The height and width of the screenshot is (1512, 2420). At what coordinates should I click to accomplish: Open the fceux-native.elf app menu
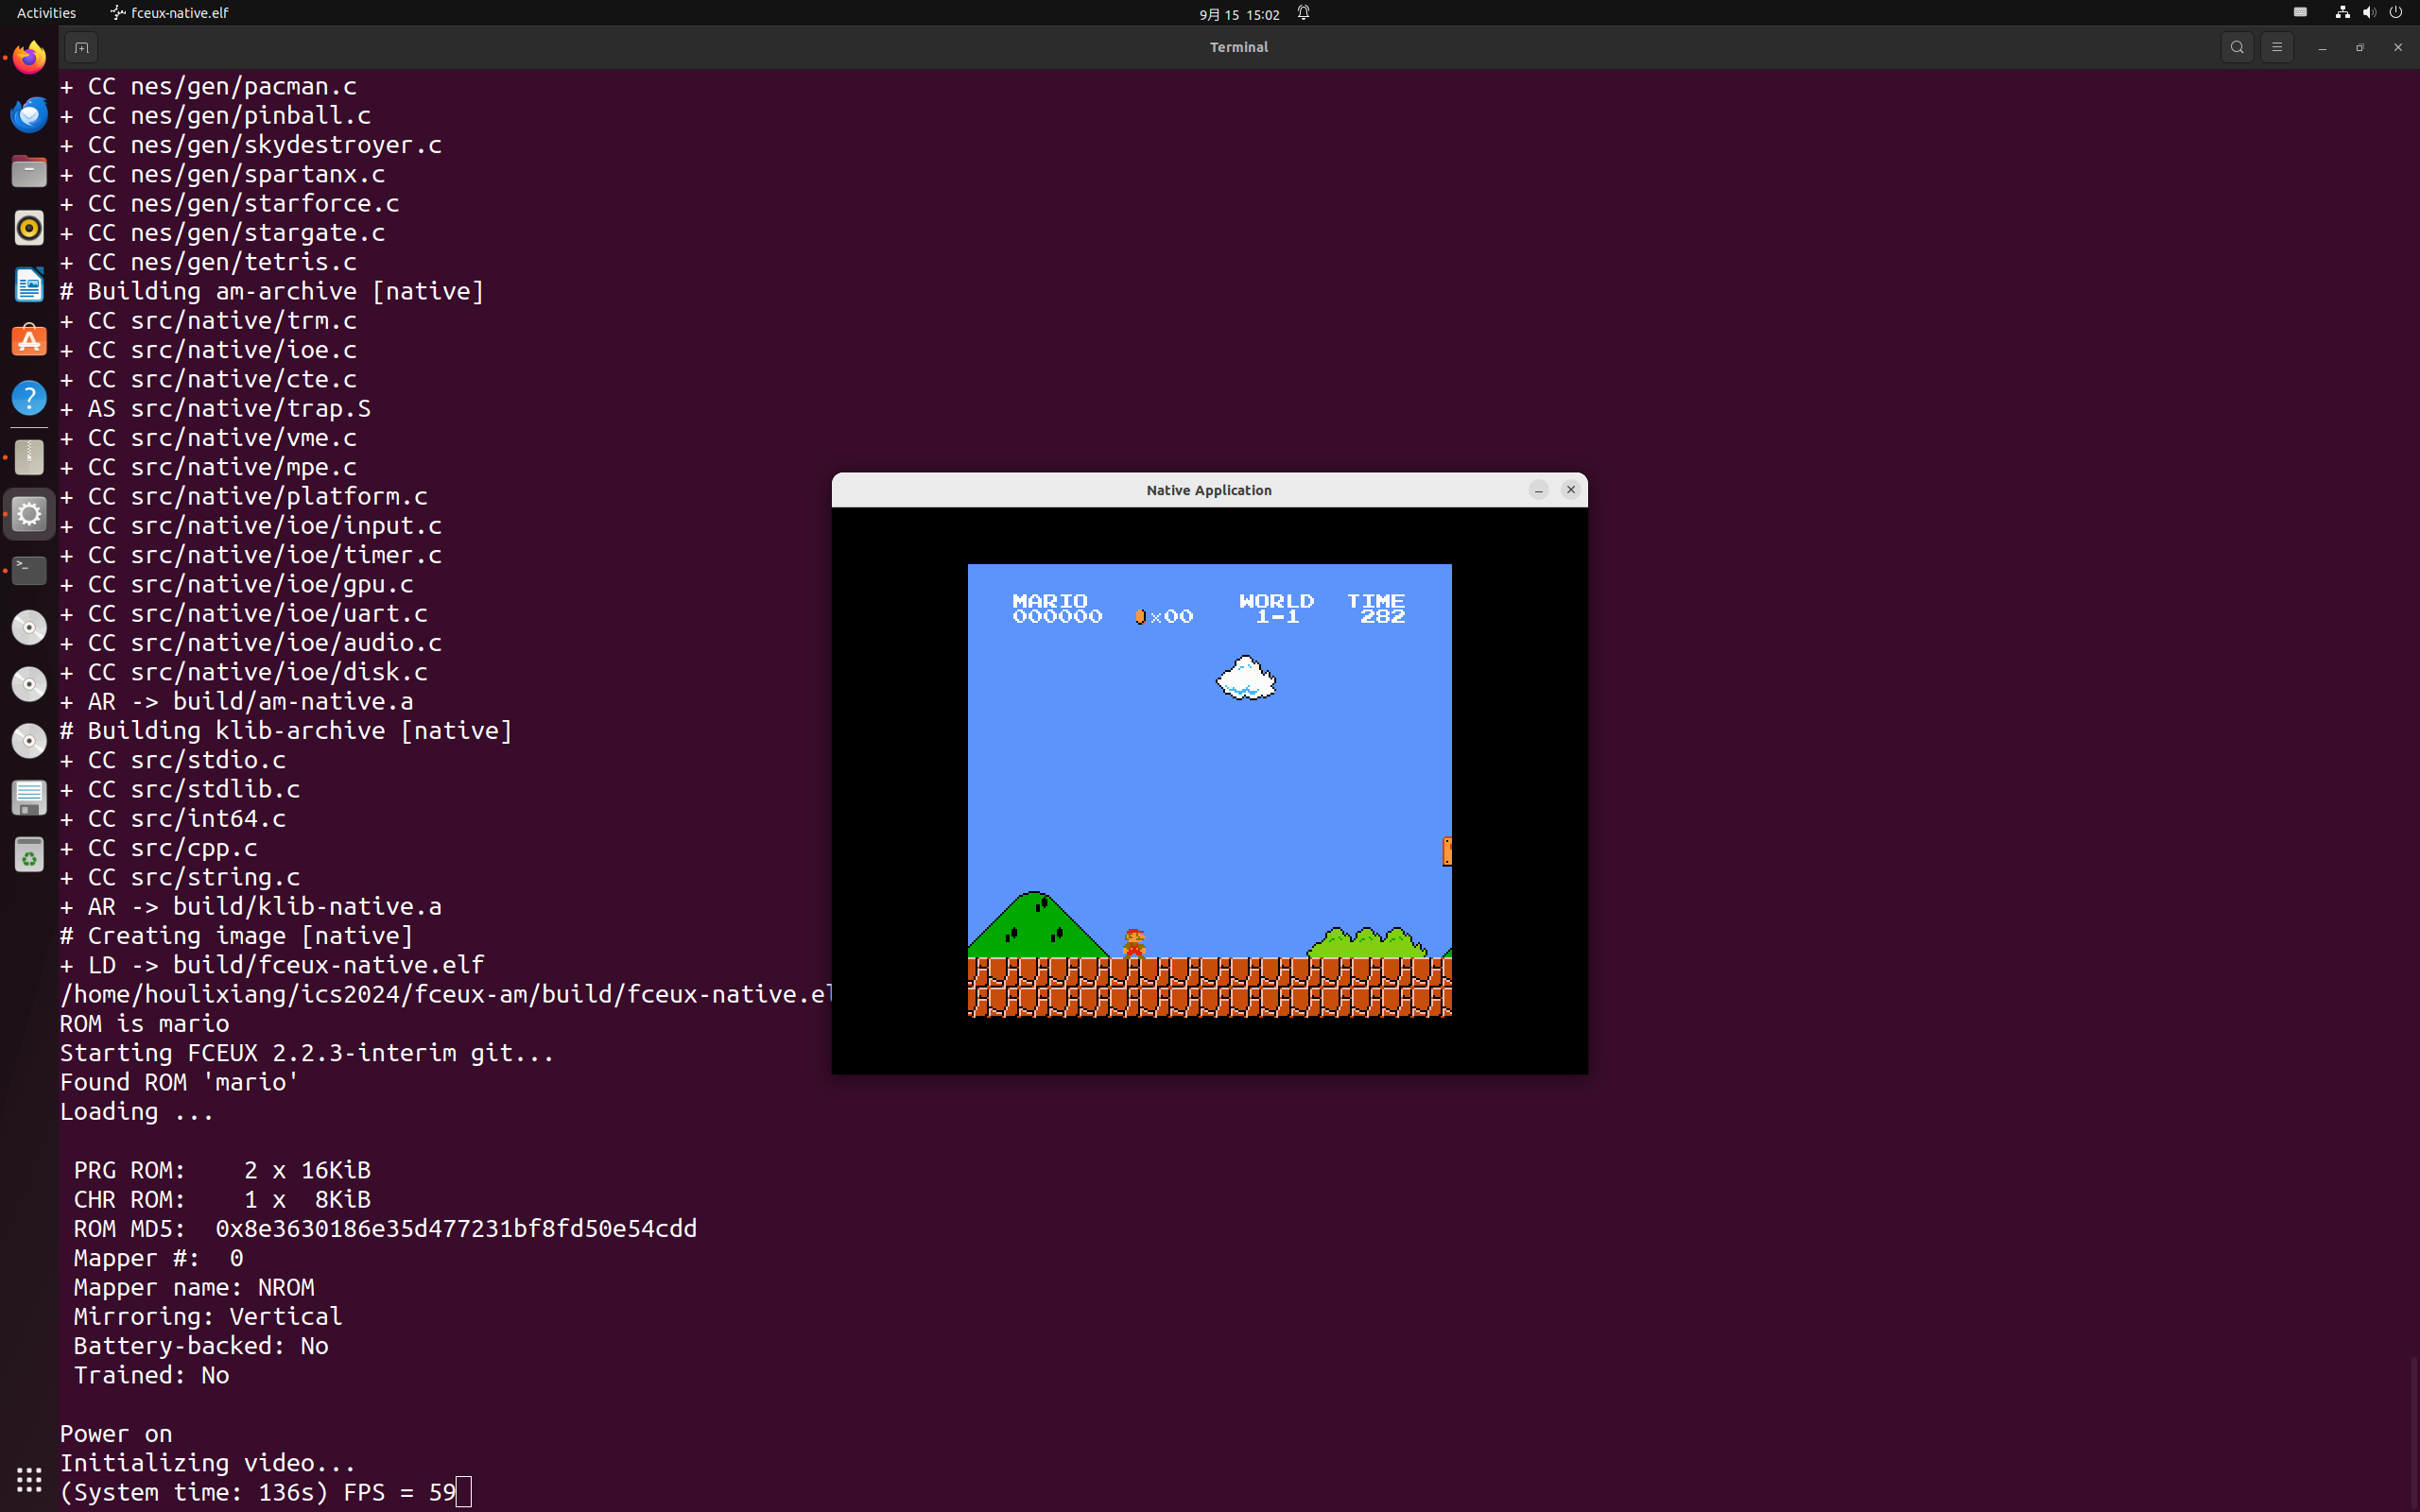(x=170, y=13)
